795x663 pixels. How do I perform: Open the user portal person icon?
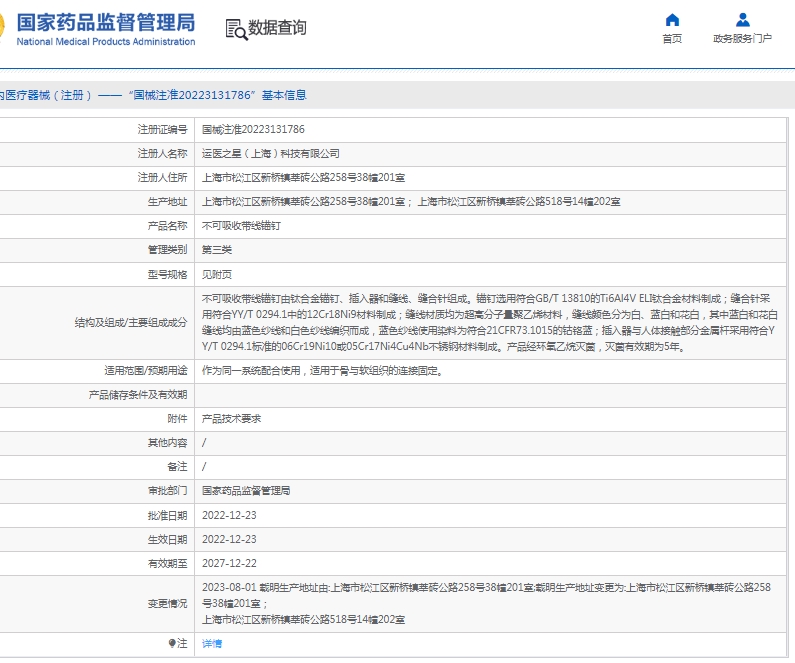click(x=742, y=20)
